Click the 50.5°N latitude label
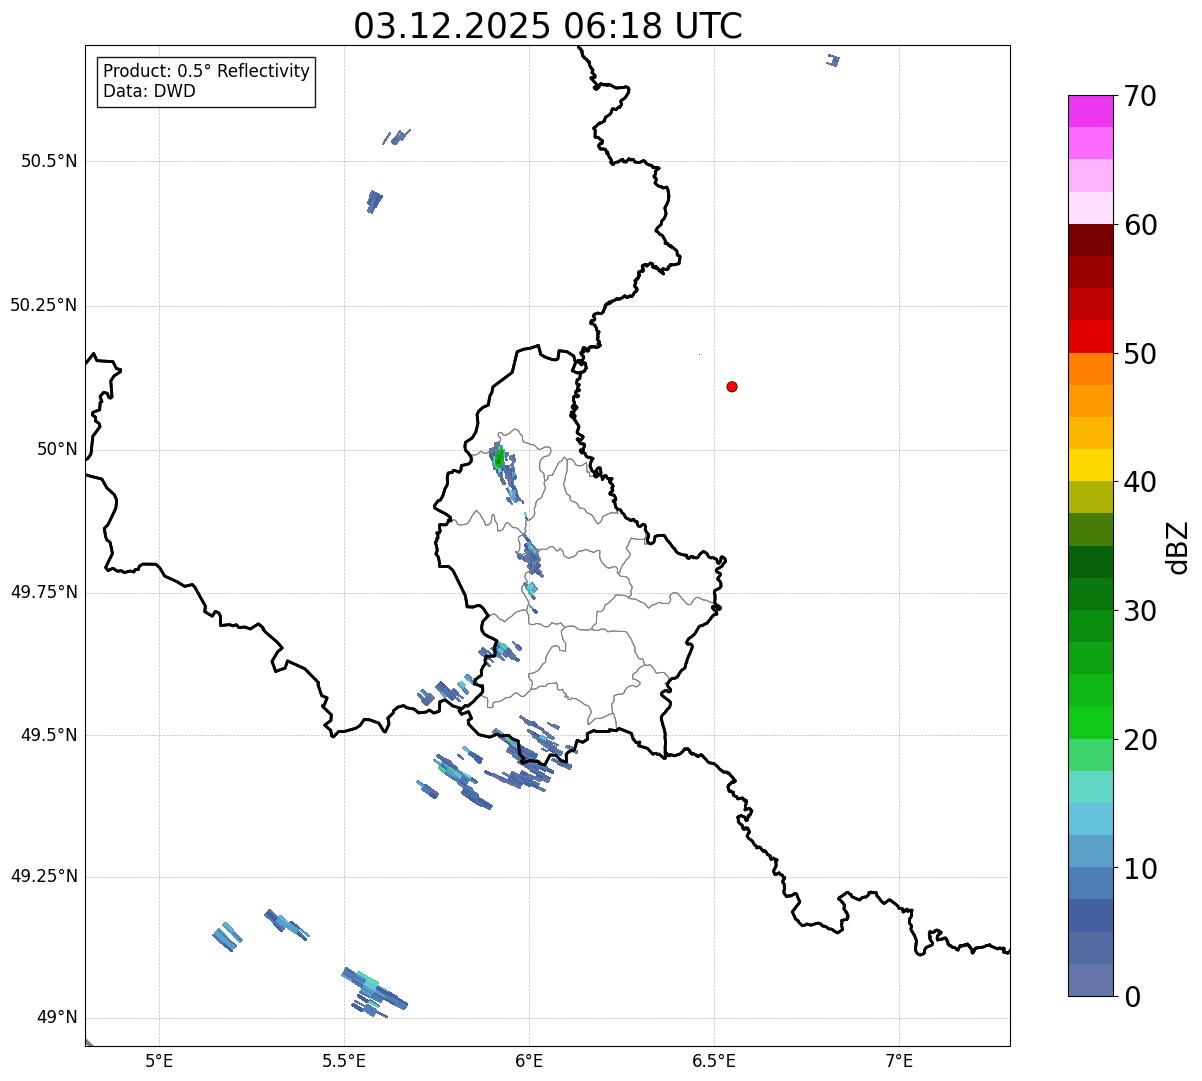 [x=49, y=161]
